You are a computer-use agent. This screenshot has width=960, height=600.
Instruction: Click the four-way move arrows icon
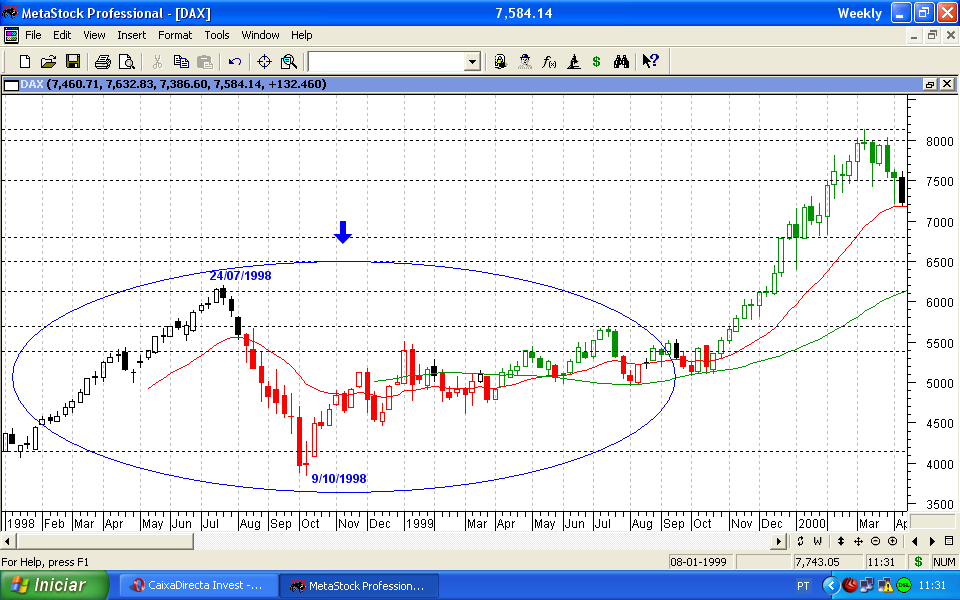pos(858,541)
